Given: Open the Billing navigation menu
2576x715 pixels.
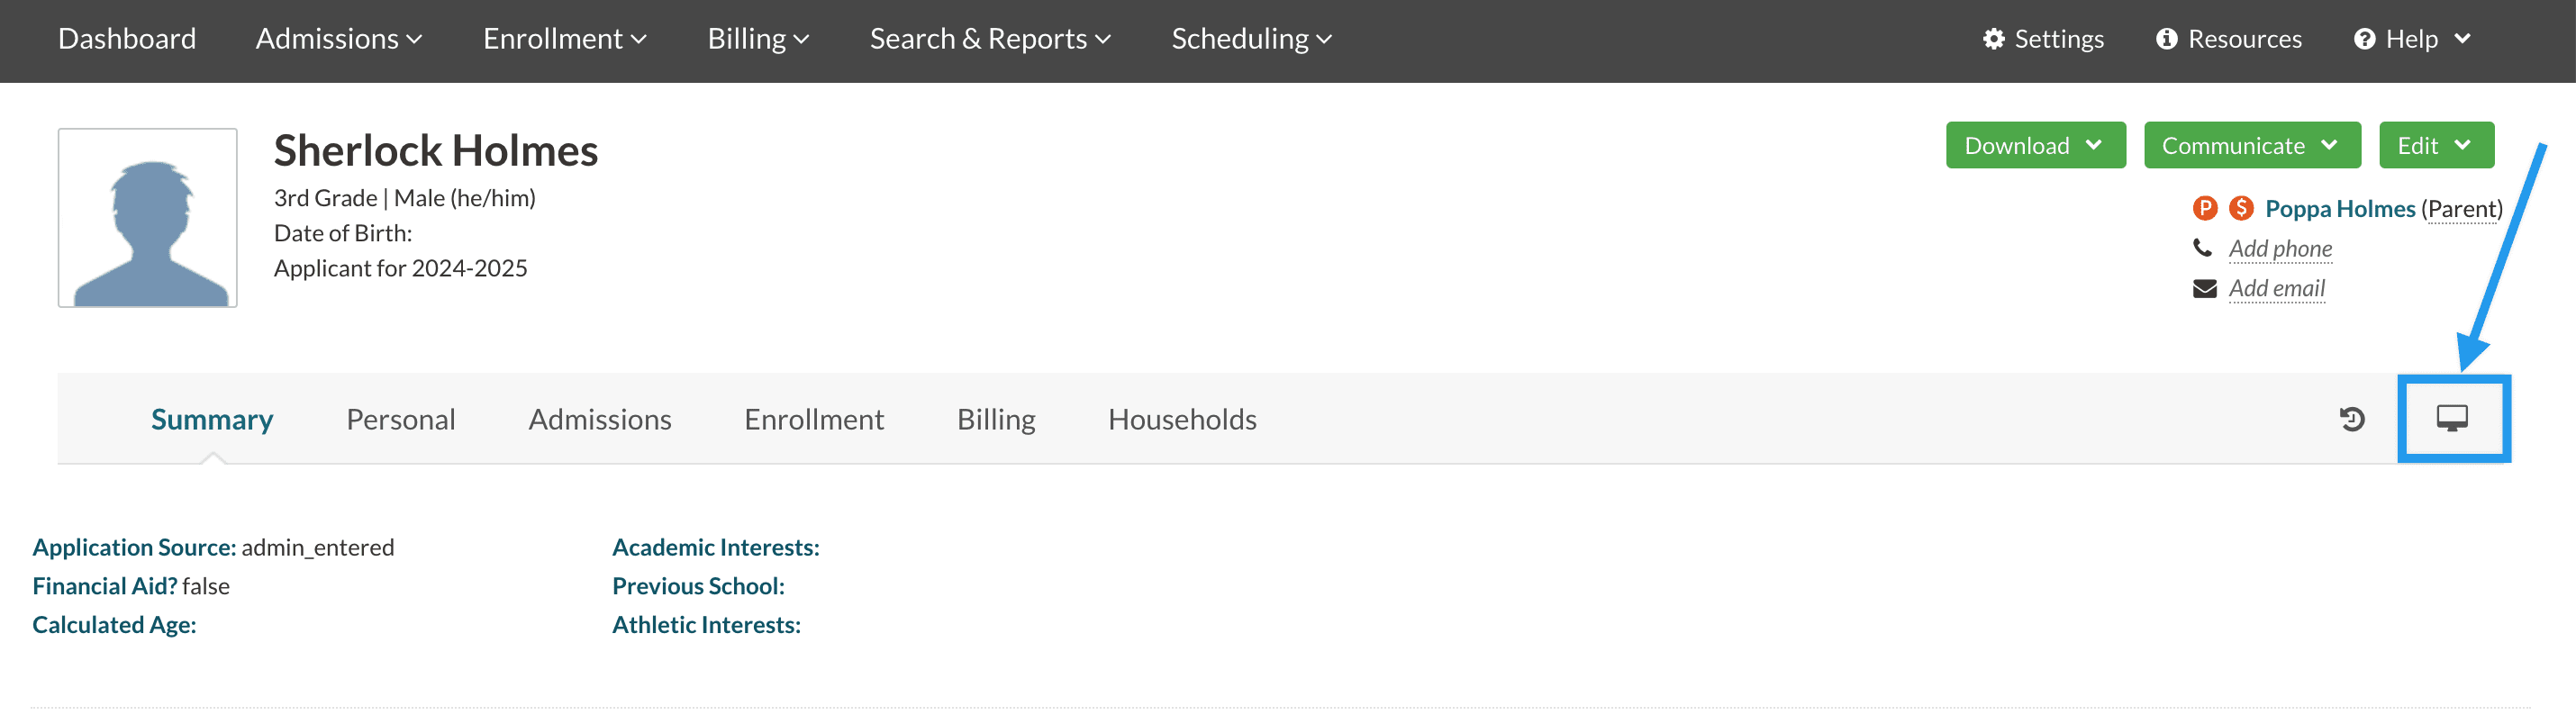Looking at the screenshot, I should [x=758, y=39].
